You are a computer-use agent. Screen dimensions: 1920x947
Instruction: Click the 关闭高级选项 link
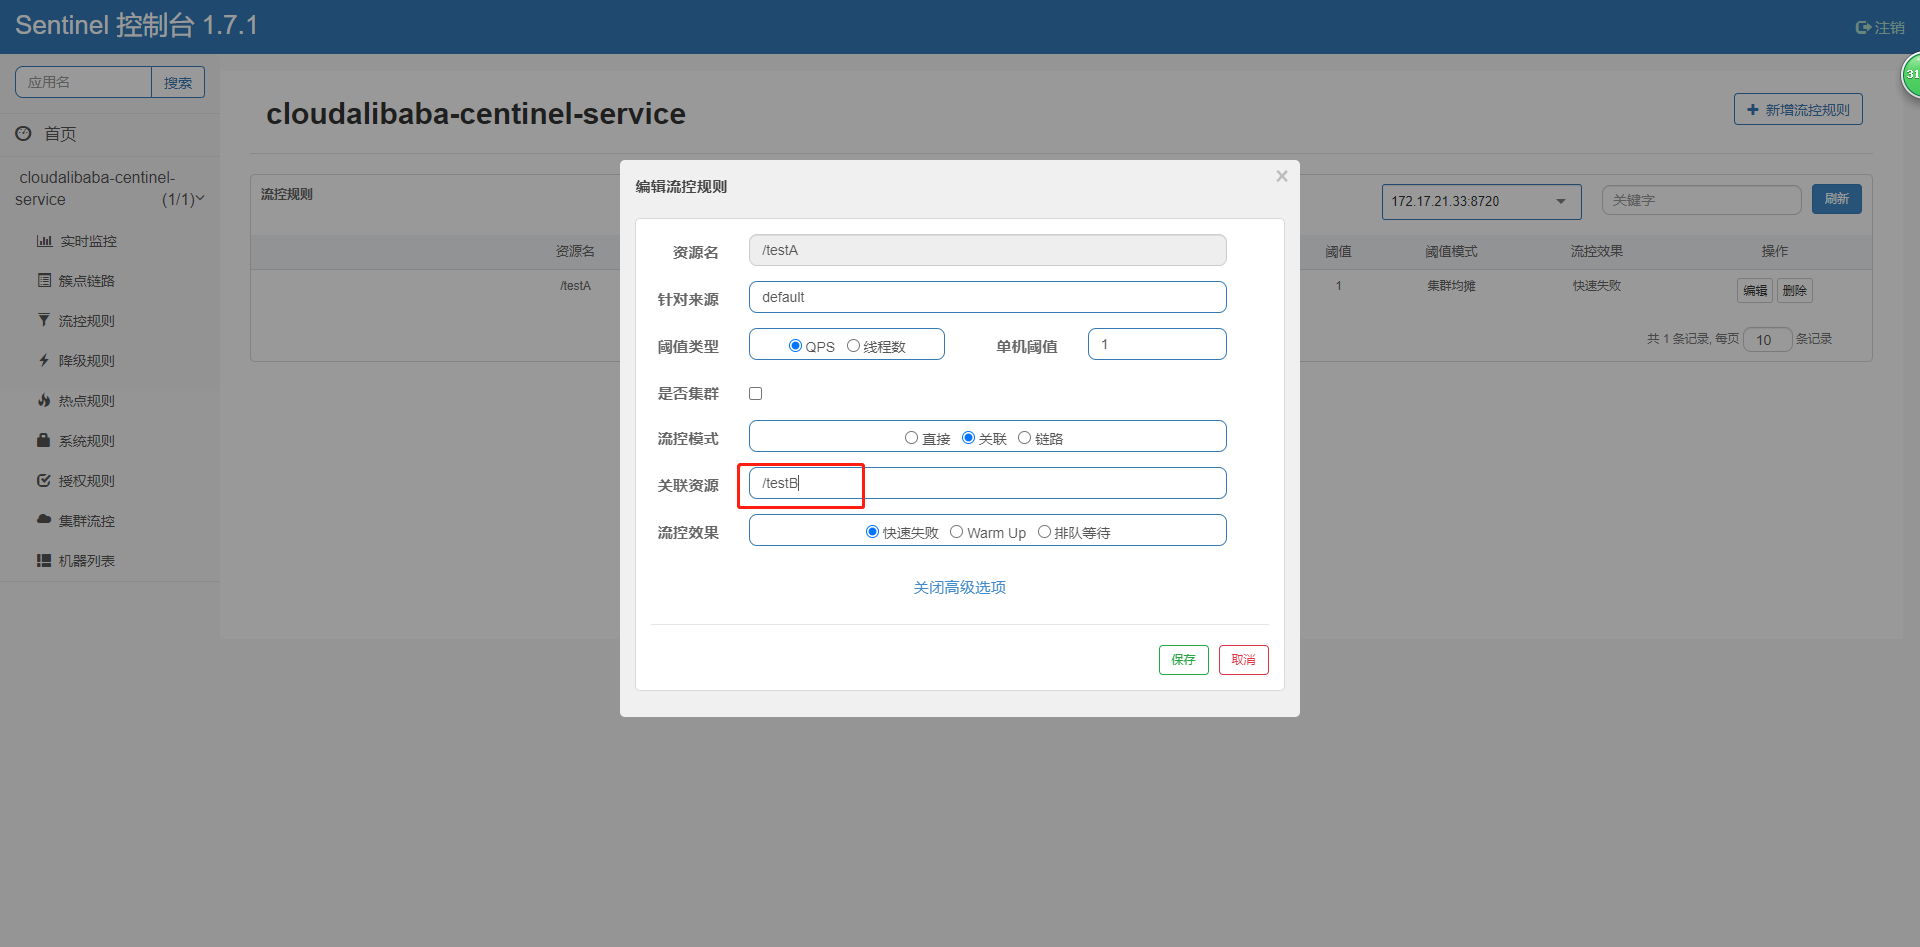959,587
